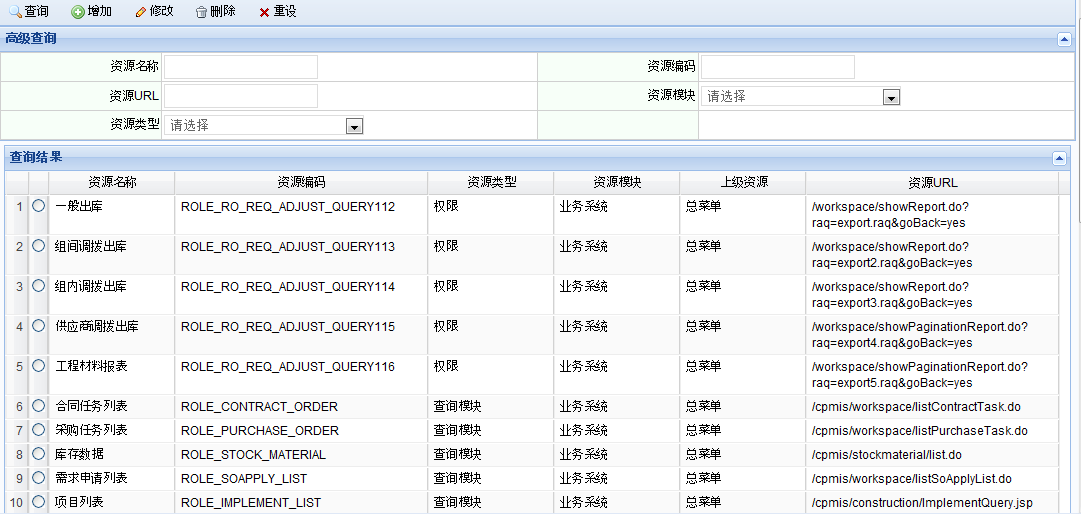Image resolution: width=1081 pixels, height=514 pixels.
Task: Open the 资源类型 dropdown
Action: pyautogui.click(x=353, y=126)
